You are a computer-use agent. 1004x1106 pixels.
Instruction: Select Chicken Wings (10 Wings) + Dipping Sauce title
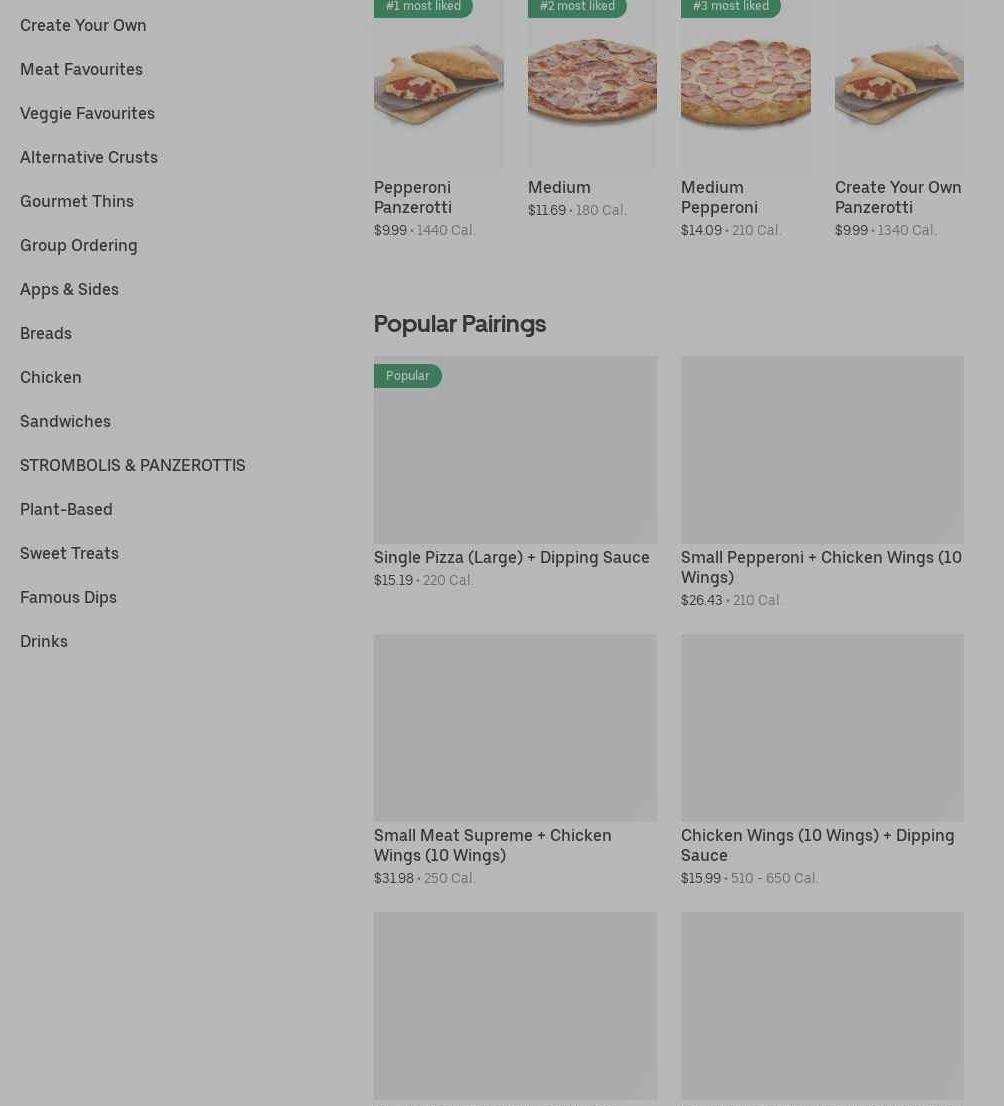(817, 845)
